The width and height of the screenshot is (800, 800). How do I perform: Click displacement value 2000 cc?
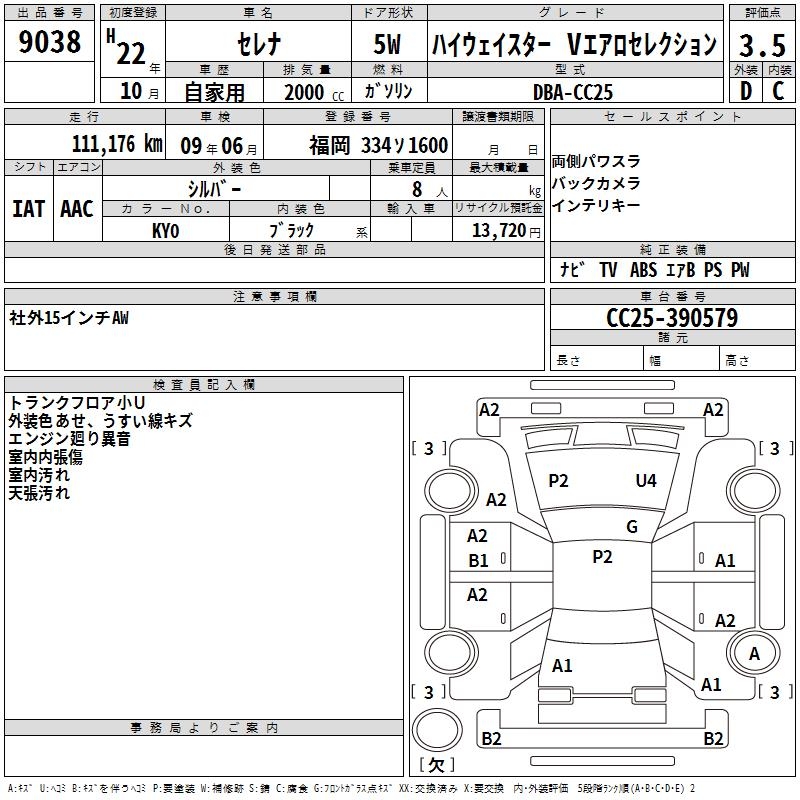point(314,92)
